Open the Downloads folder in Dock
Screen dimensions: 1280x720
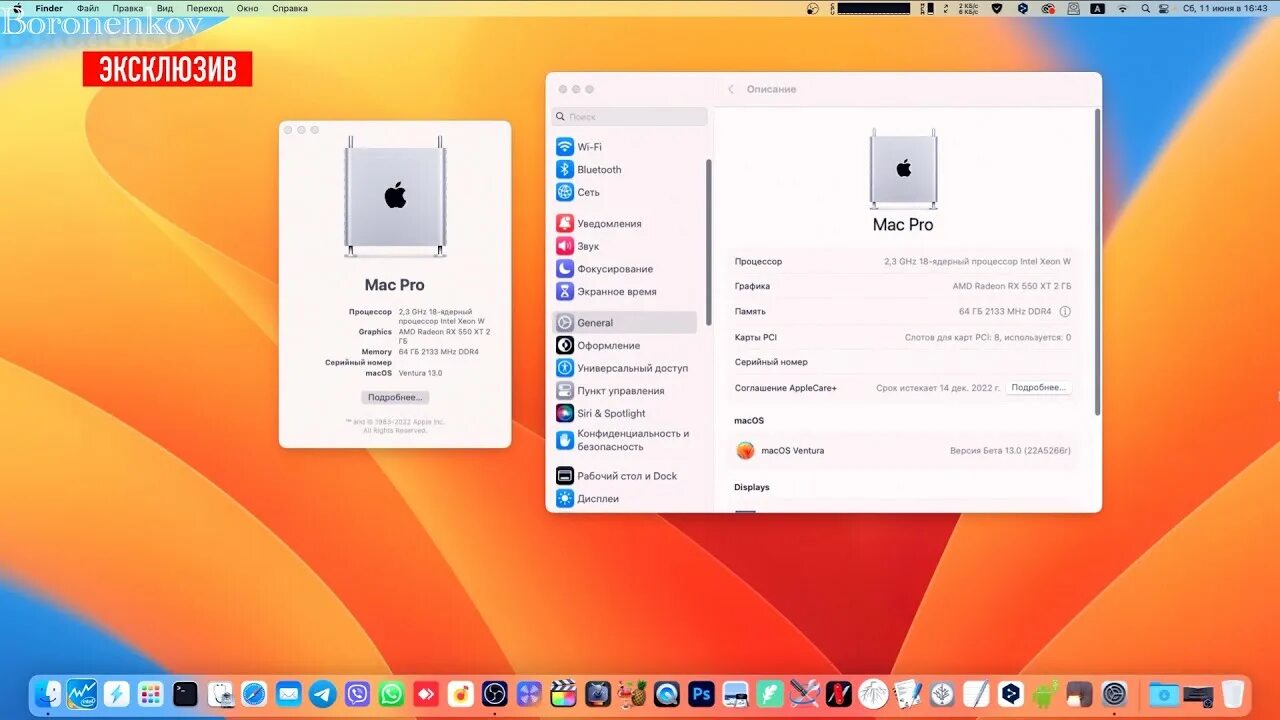coord(1163,693)
